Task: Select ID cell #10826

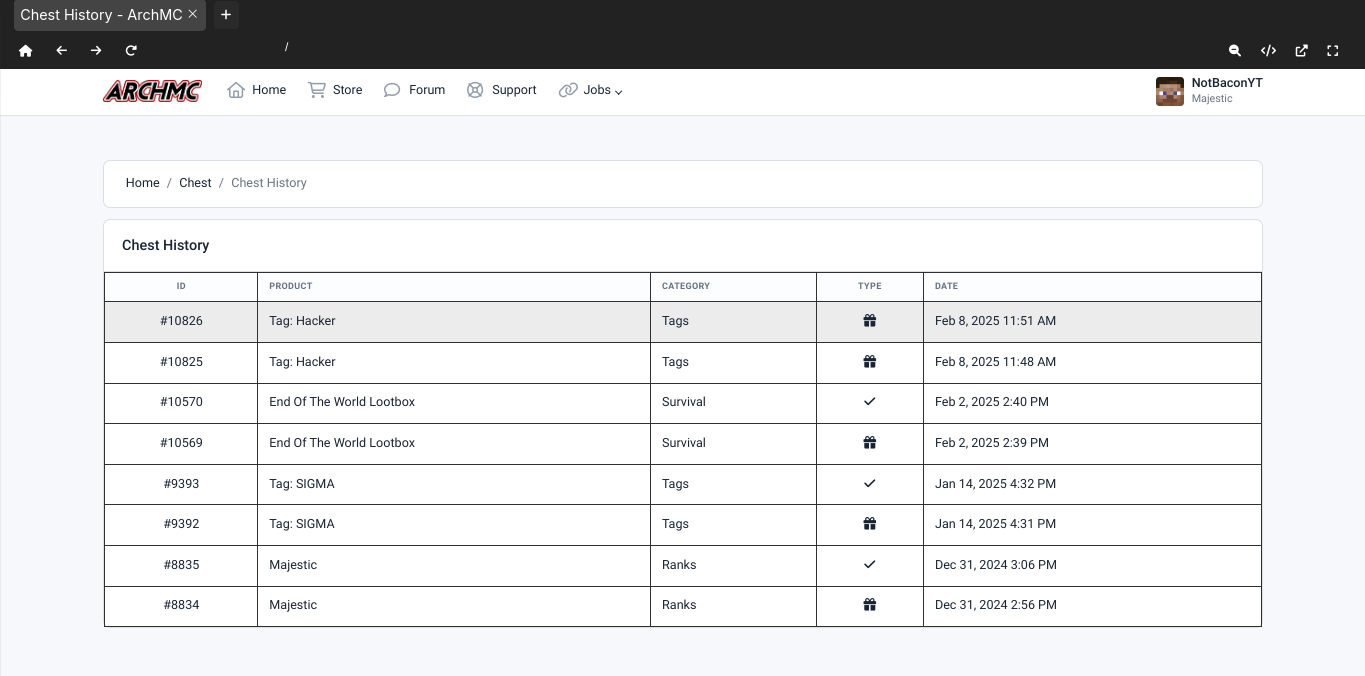Action: 181,321
